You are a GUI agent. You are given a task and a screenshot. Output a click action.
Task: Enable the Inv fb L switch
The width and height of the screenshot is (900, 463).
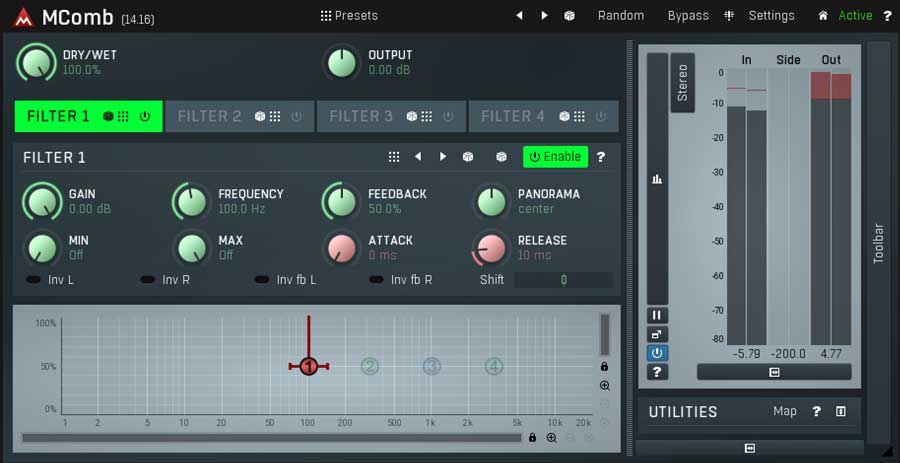(x=262, y=280)
